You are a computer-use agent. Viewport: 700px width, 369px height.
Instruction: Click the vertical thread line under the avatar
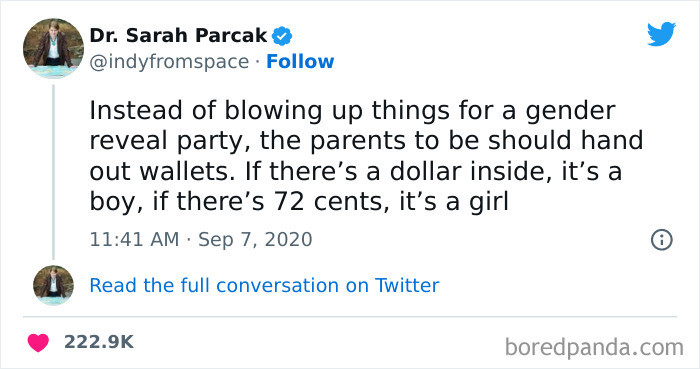click(53, 172)
